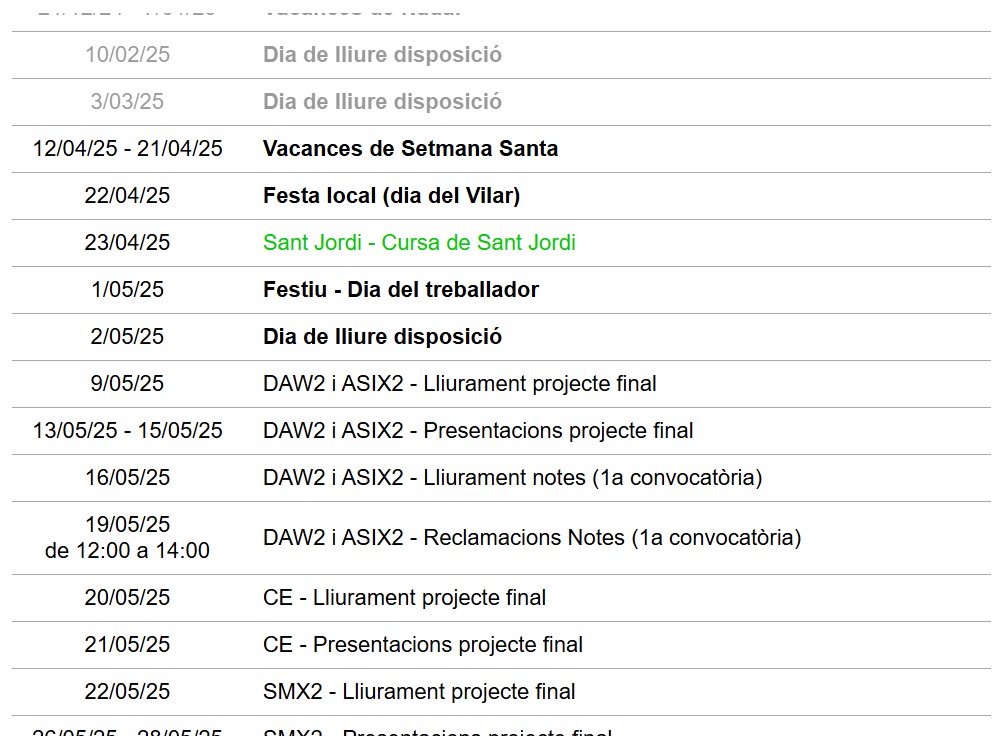Screen dimensions: 1002x741
Task: Click the 19/05/25 de 12:00 a 14:00 cell
Action: (127, 538)
